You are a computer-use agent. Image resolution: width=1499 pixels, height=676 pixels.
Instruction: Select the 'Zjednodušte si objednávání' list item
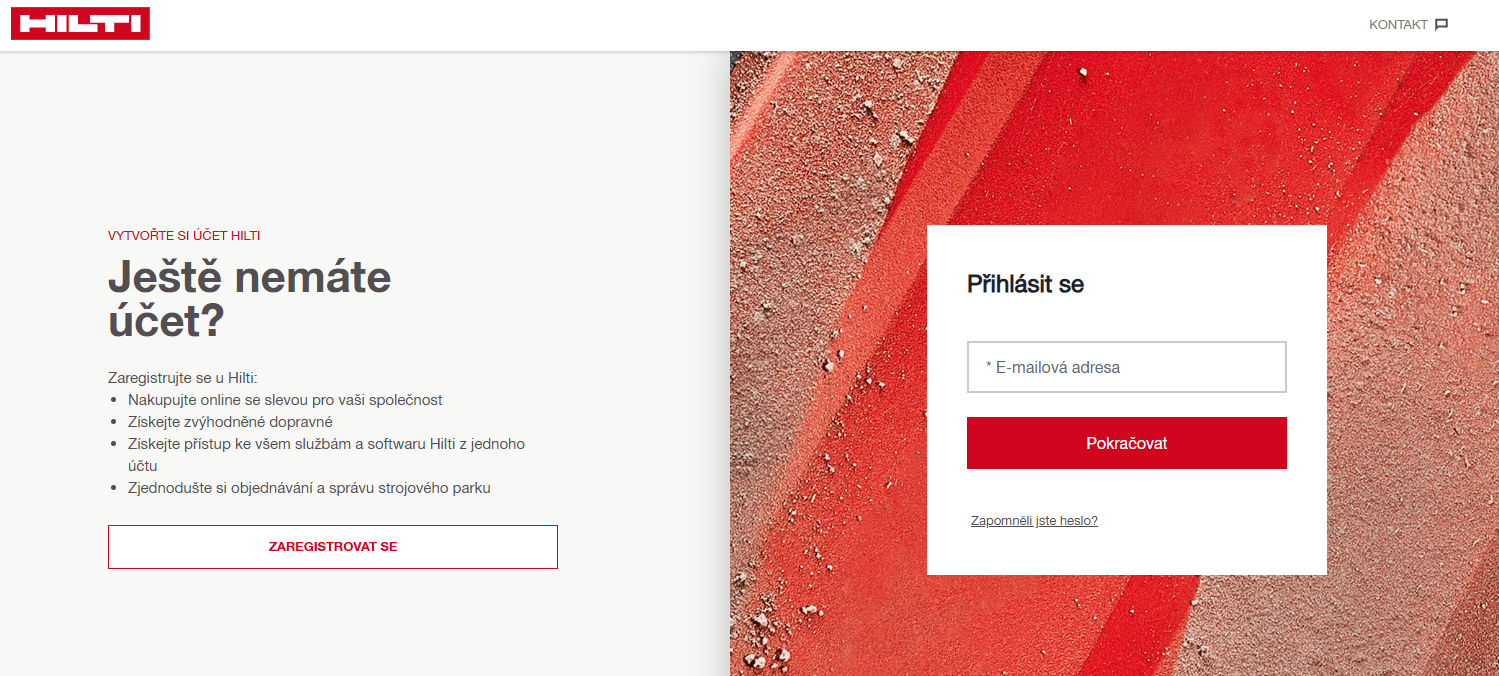(309, 488)
